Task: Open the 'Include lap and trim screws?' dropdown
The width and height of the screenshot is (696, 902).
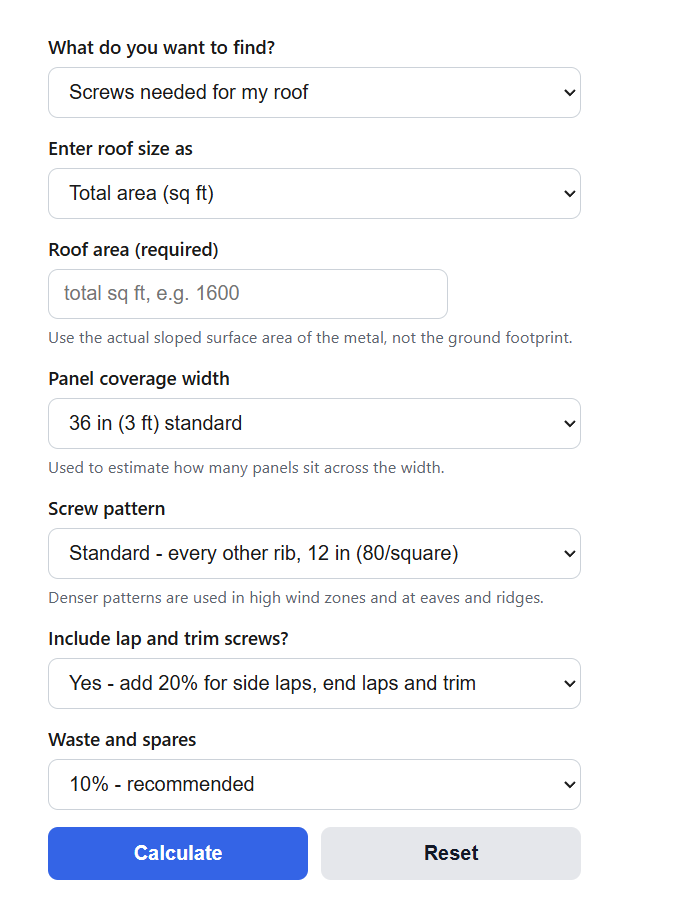Action: [314, 683]
